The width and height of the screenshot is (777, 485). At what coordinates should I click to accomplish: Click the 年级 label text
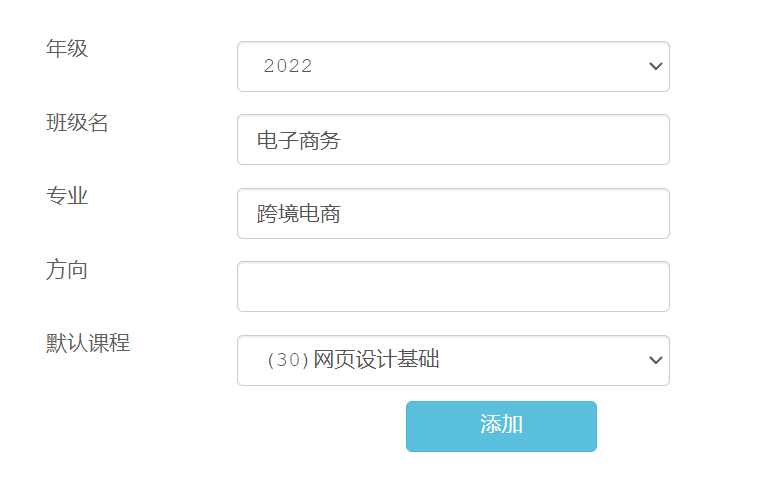[67, 49]
